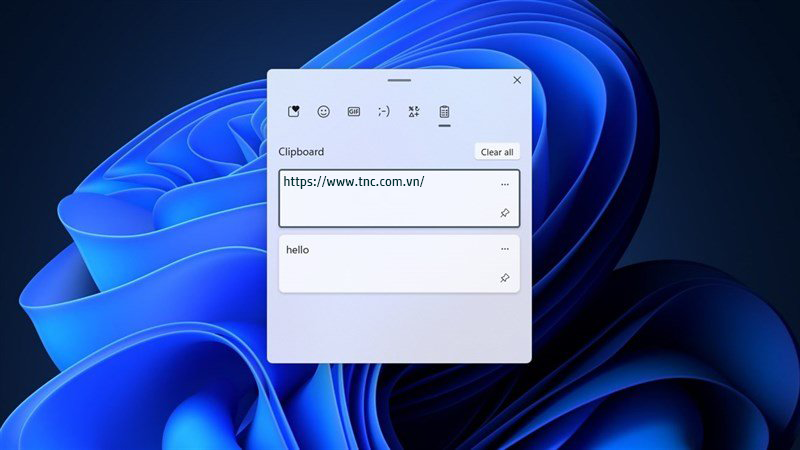800x450 pixels.
Task: Open the GIF tab
Action: 354,111
